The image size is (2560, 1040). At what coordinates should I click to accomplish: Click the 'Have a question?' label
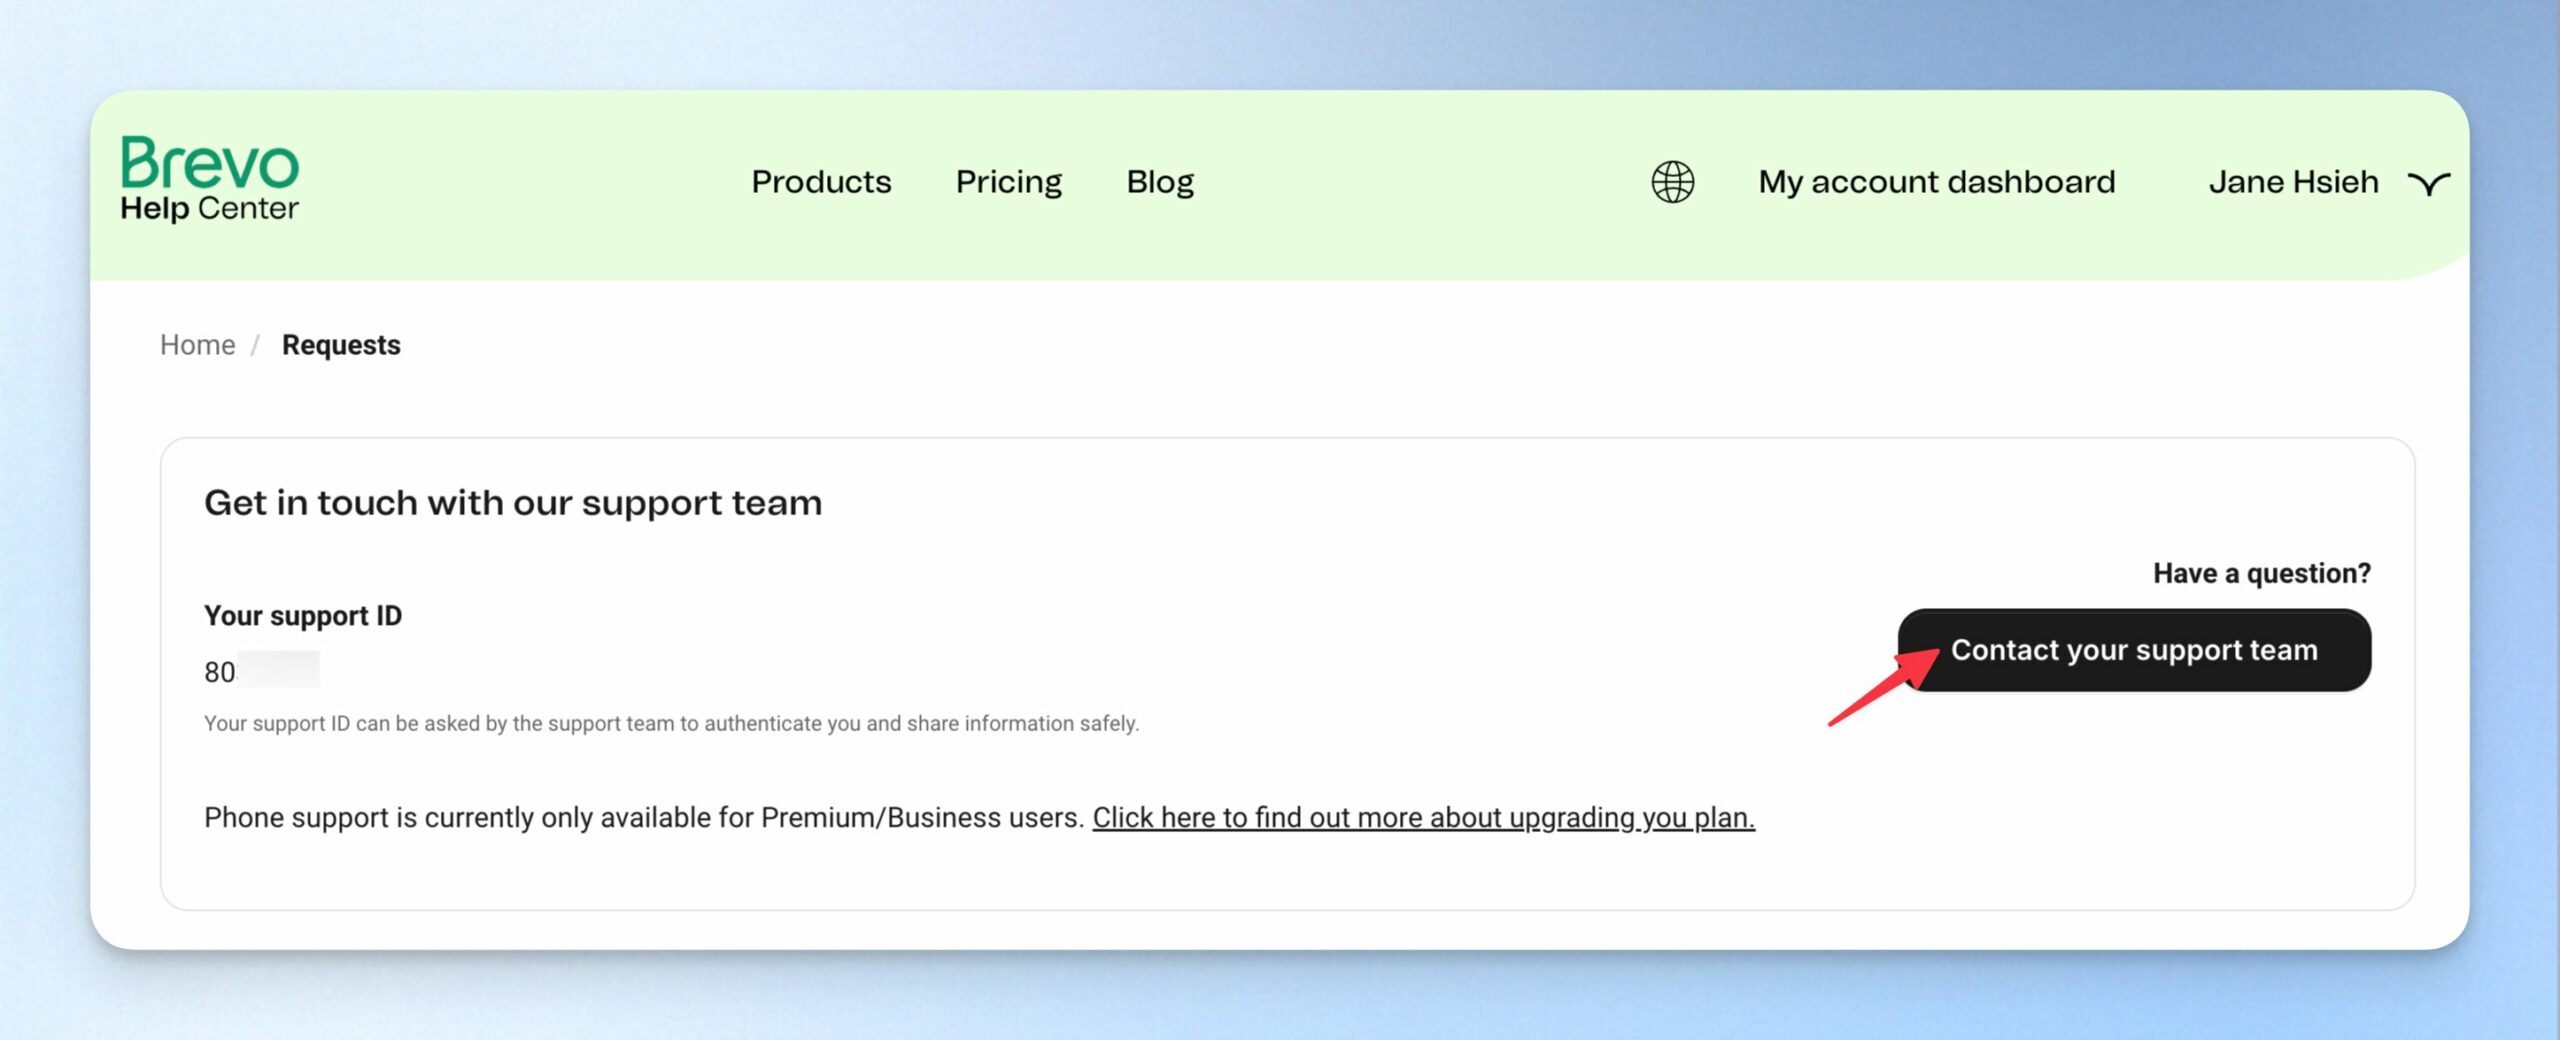(2262, 573)
